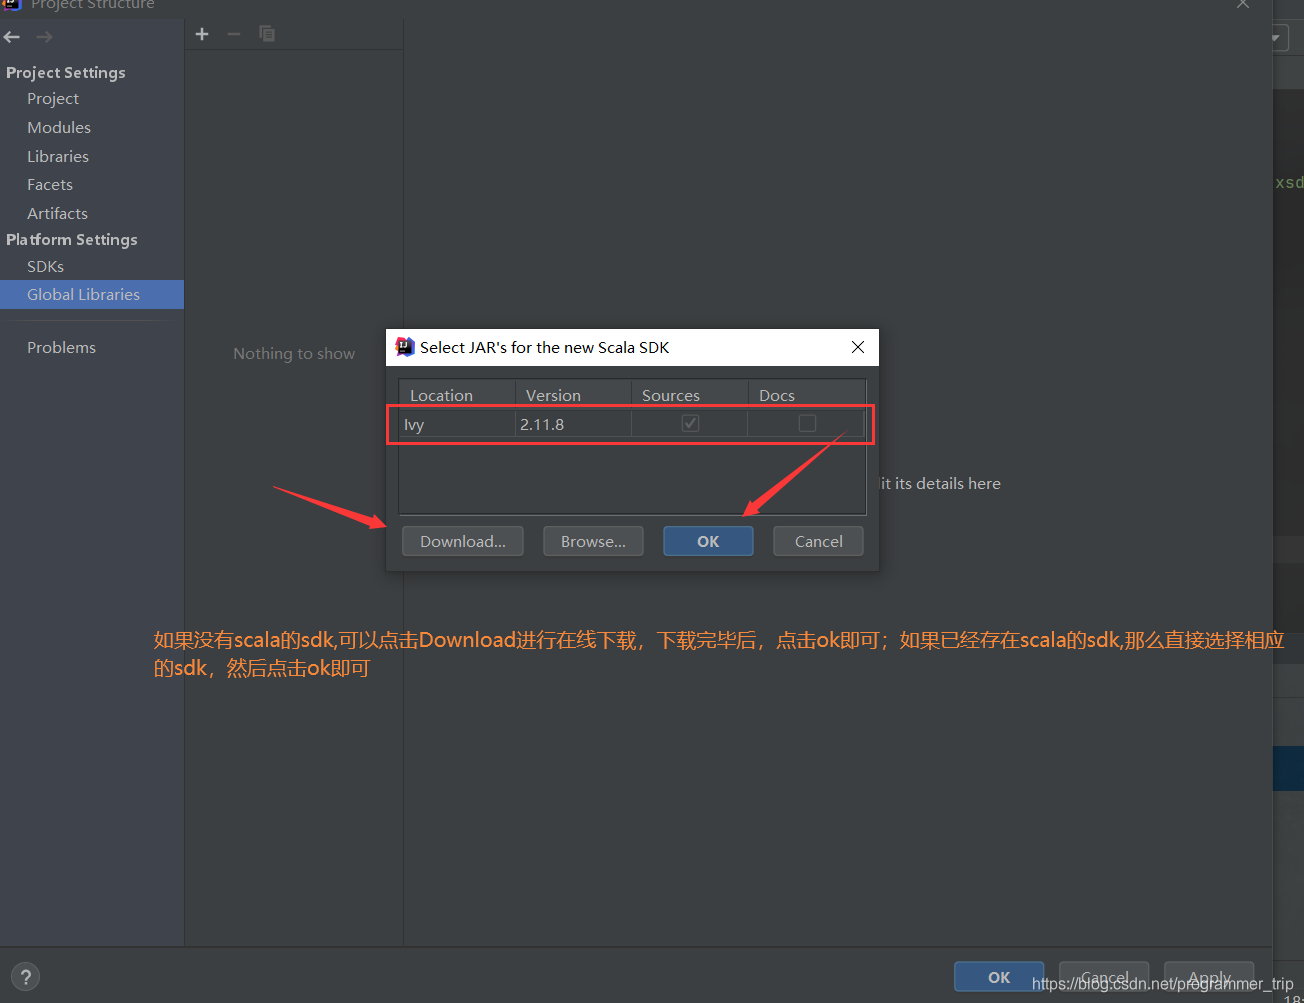Click the Platform Settings section heading

pyautogui.click(x=72, y=240)
